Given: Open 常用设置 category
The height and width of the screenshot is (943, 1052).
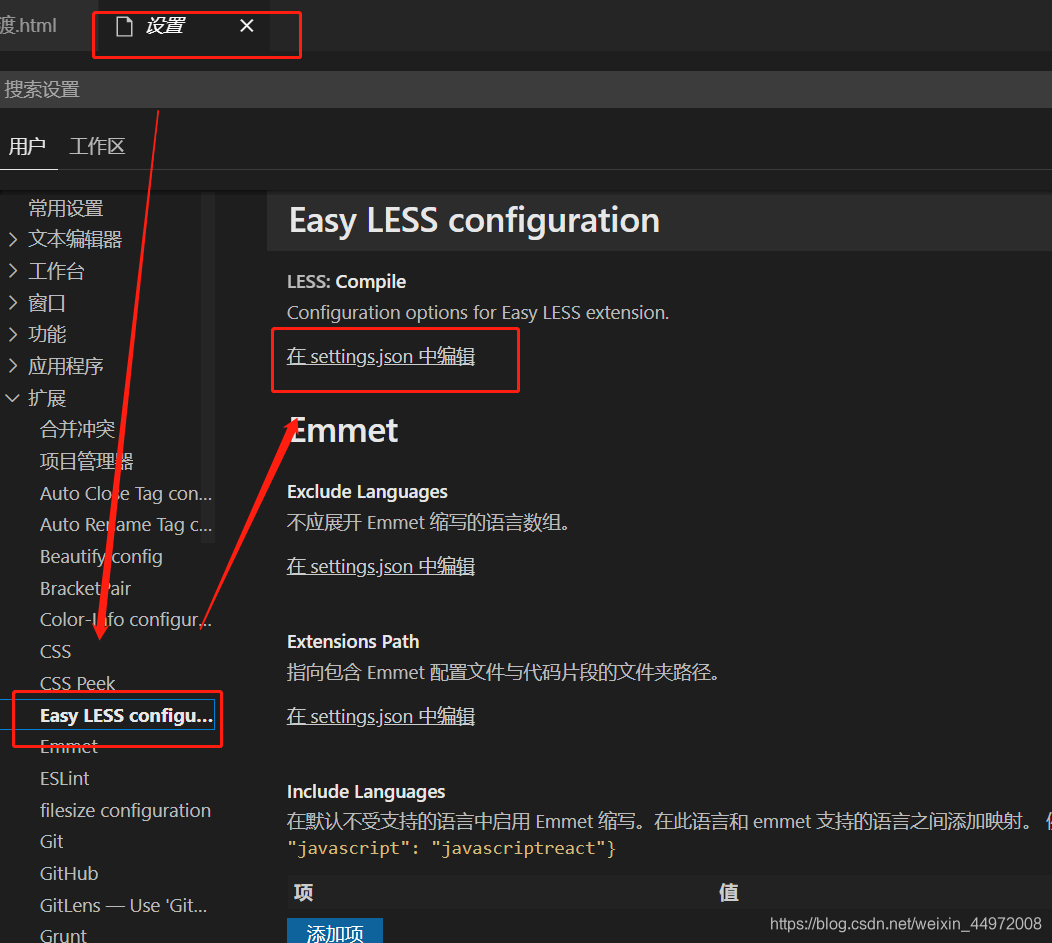Looking at the screenshot, I should (x=66, y=208).
